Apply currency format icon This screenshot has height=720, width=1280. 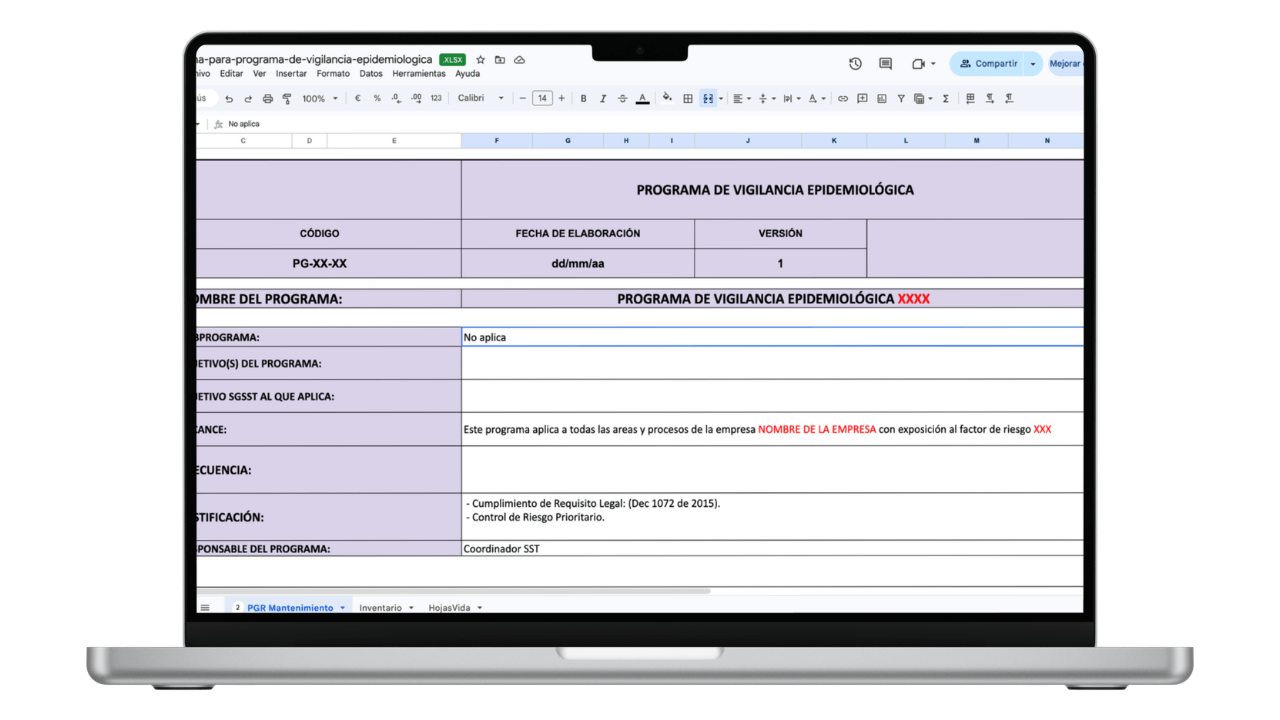(x=358, y=98)
